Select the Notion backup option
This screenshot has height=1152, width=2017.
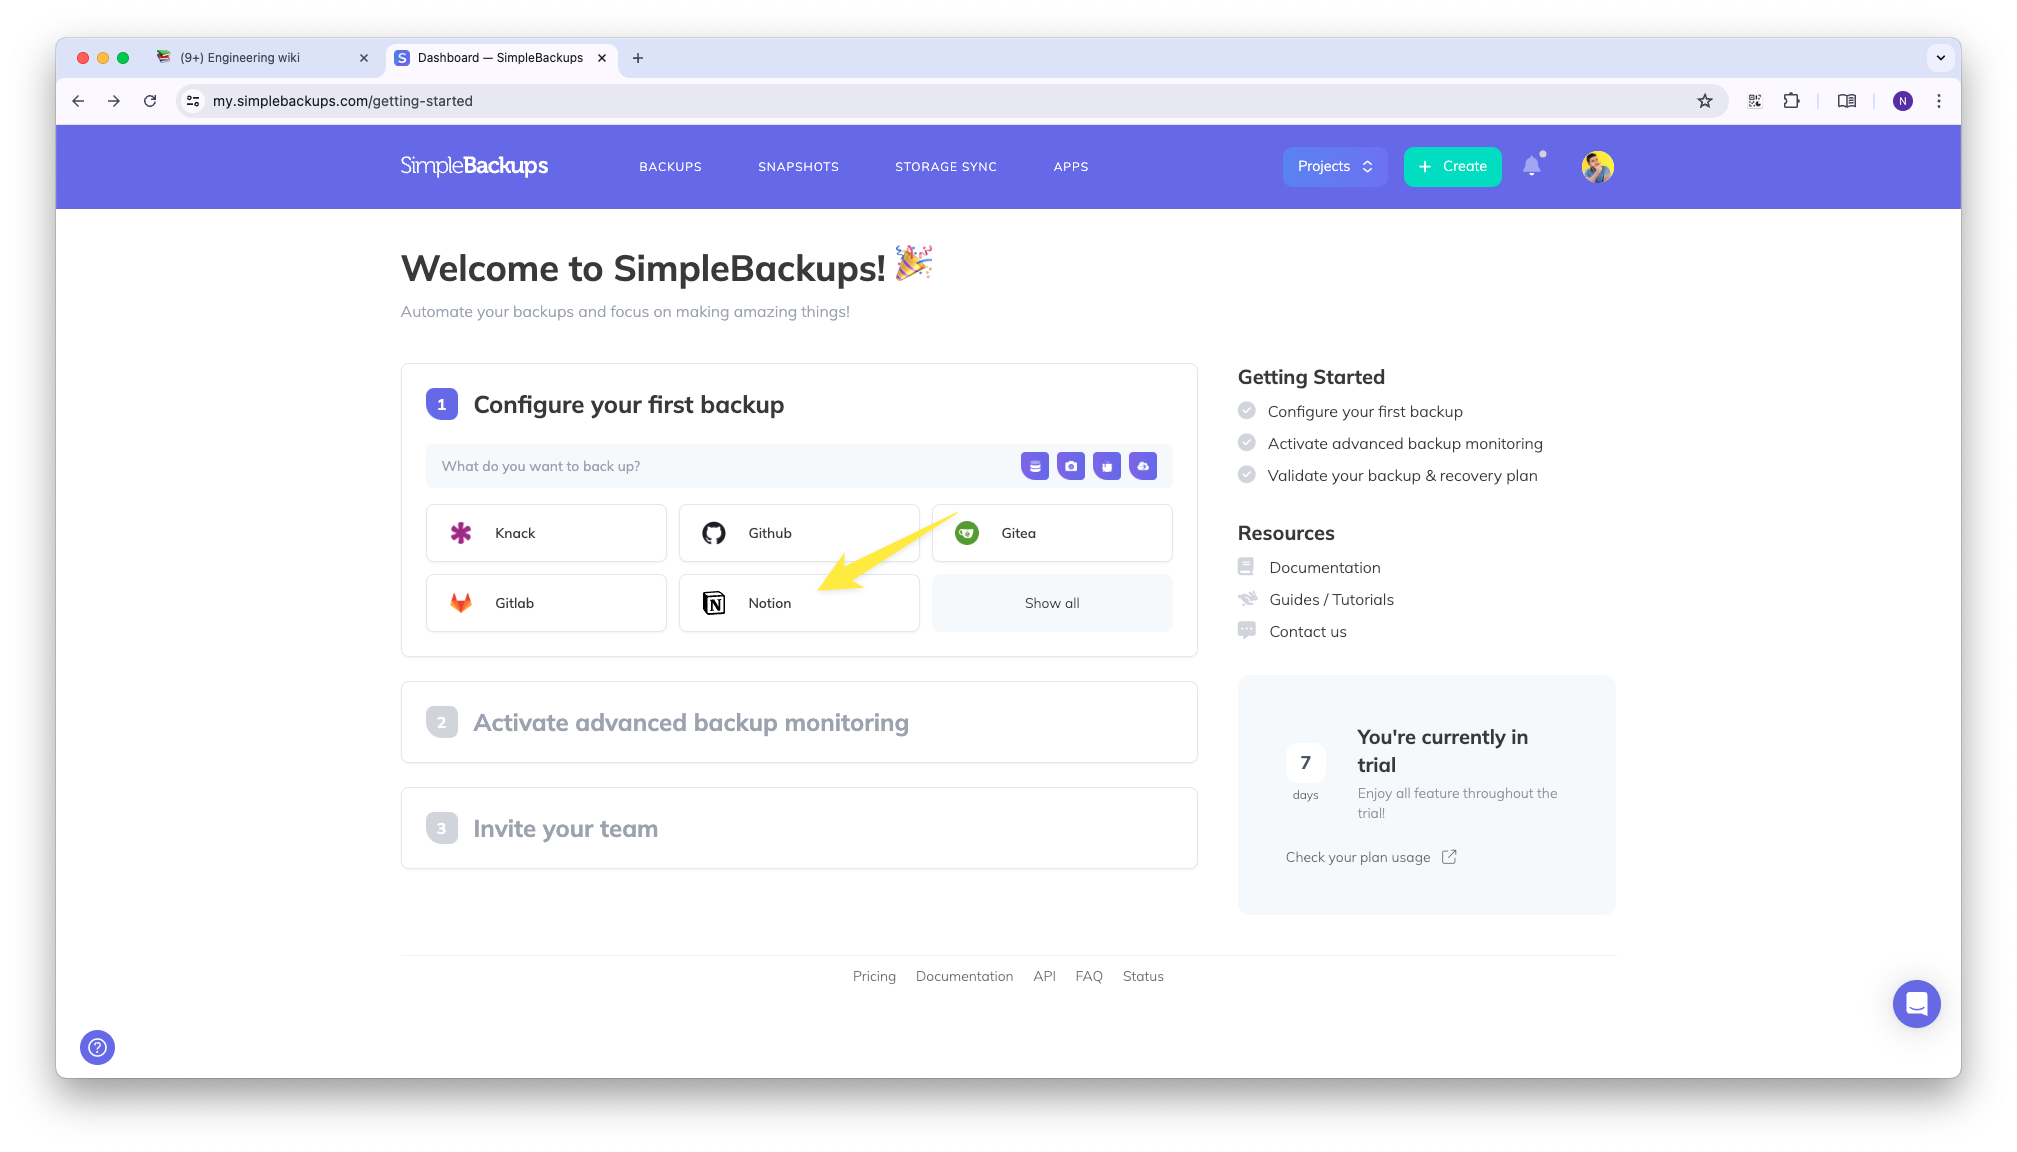click(799, 603)
